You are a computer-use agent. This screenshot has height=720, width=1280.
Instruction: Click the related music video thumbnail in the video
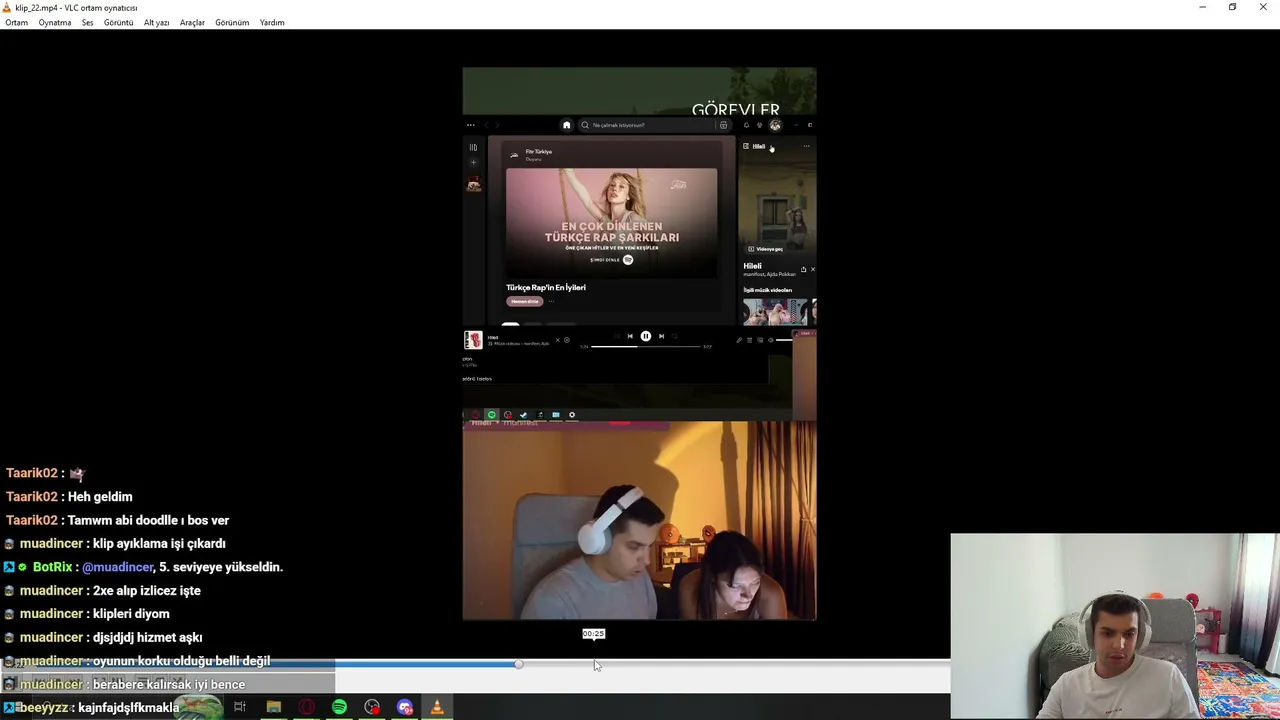coord(775,312)
